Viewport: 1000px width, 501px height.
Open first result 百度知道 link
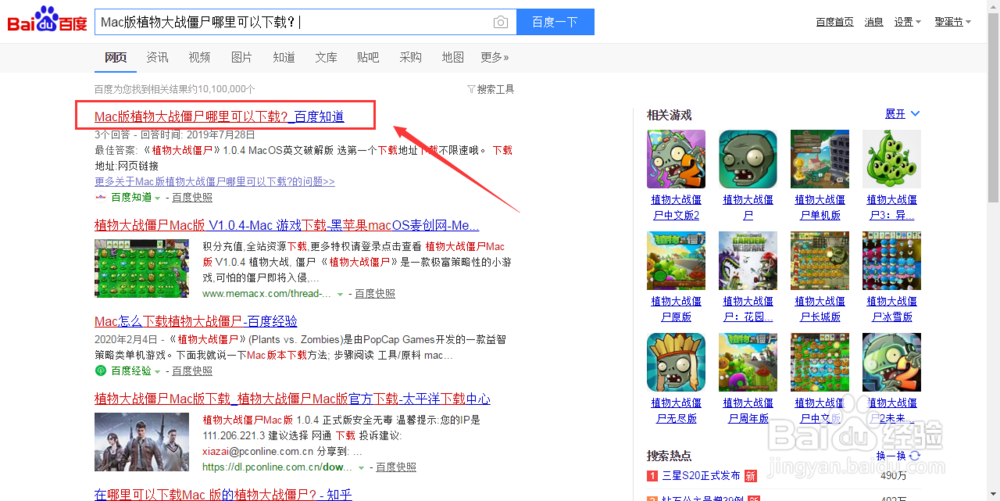(x=219, y=116)
